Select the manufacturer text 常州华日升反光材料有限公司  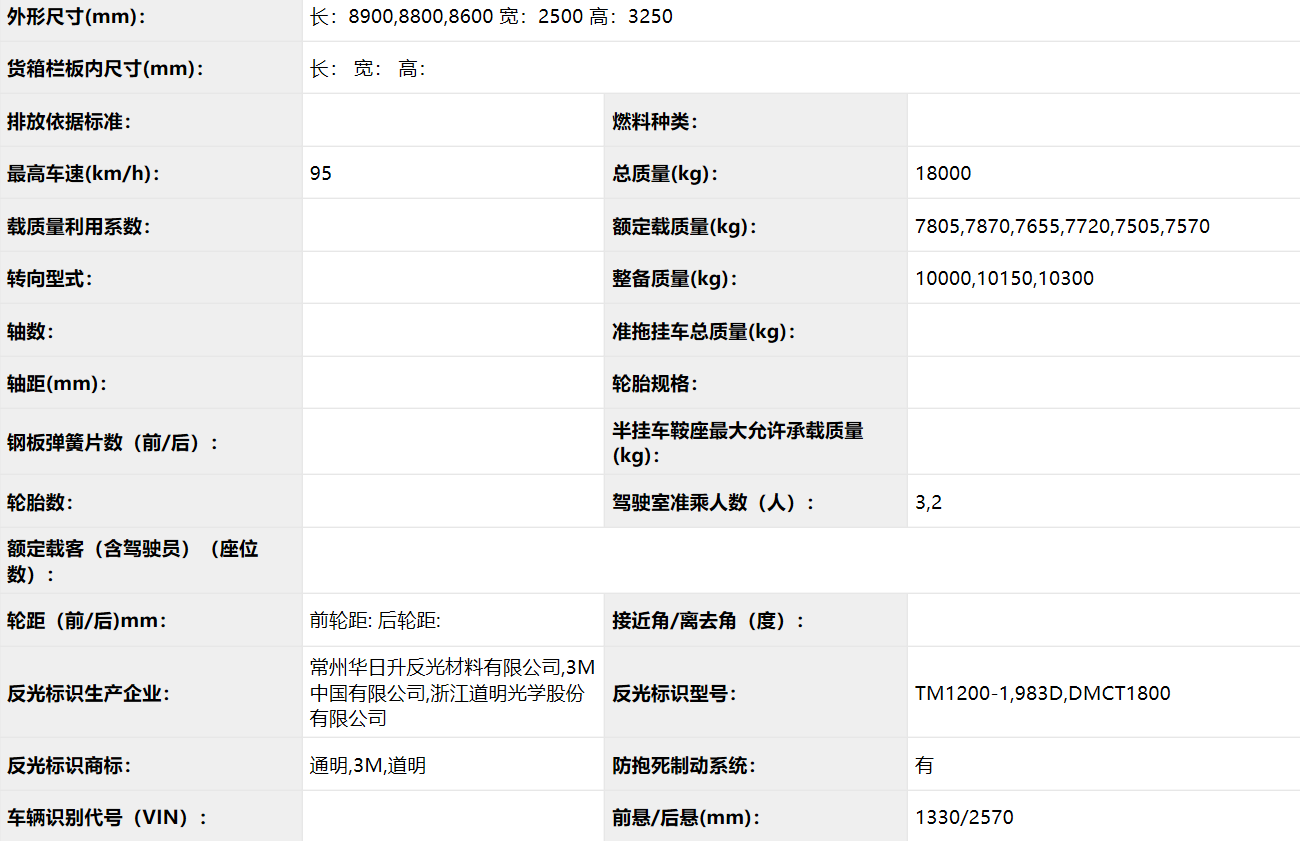tap(438, 668)
